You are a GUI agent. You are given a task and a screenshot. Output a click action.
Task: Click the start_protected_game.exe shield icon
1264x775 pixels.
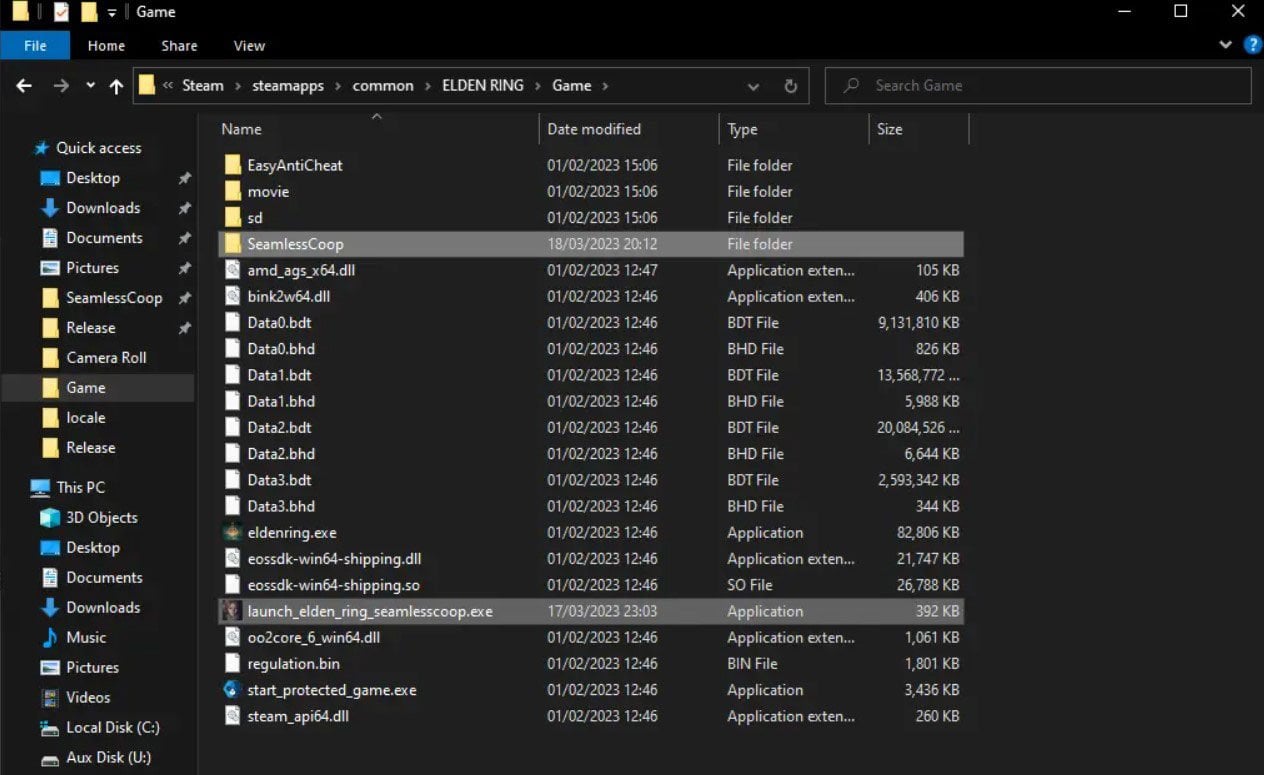point(232,690)
